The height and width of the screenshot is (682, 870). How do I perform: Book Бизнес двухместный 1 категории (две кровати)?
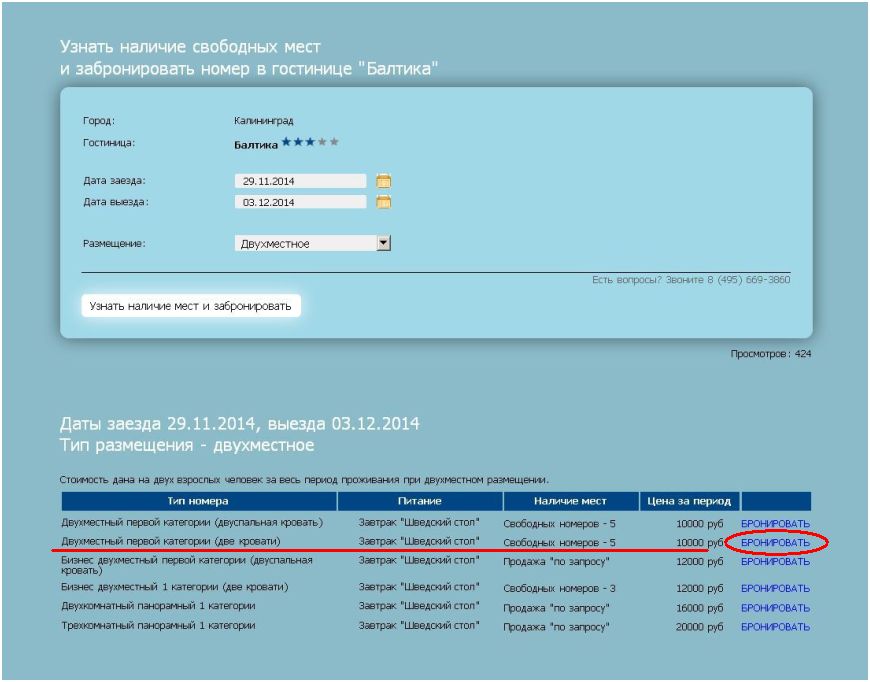point(775,588)
